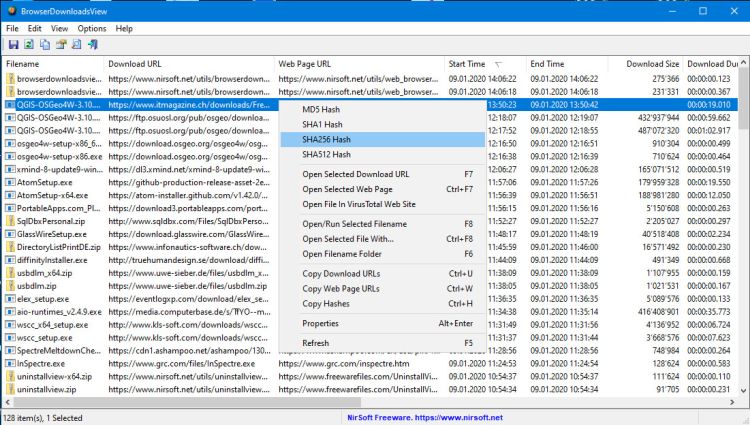The height and width of the screenshot is (425, 750).
Task: Select Open Selected Web Page
Action: [383, 189]
